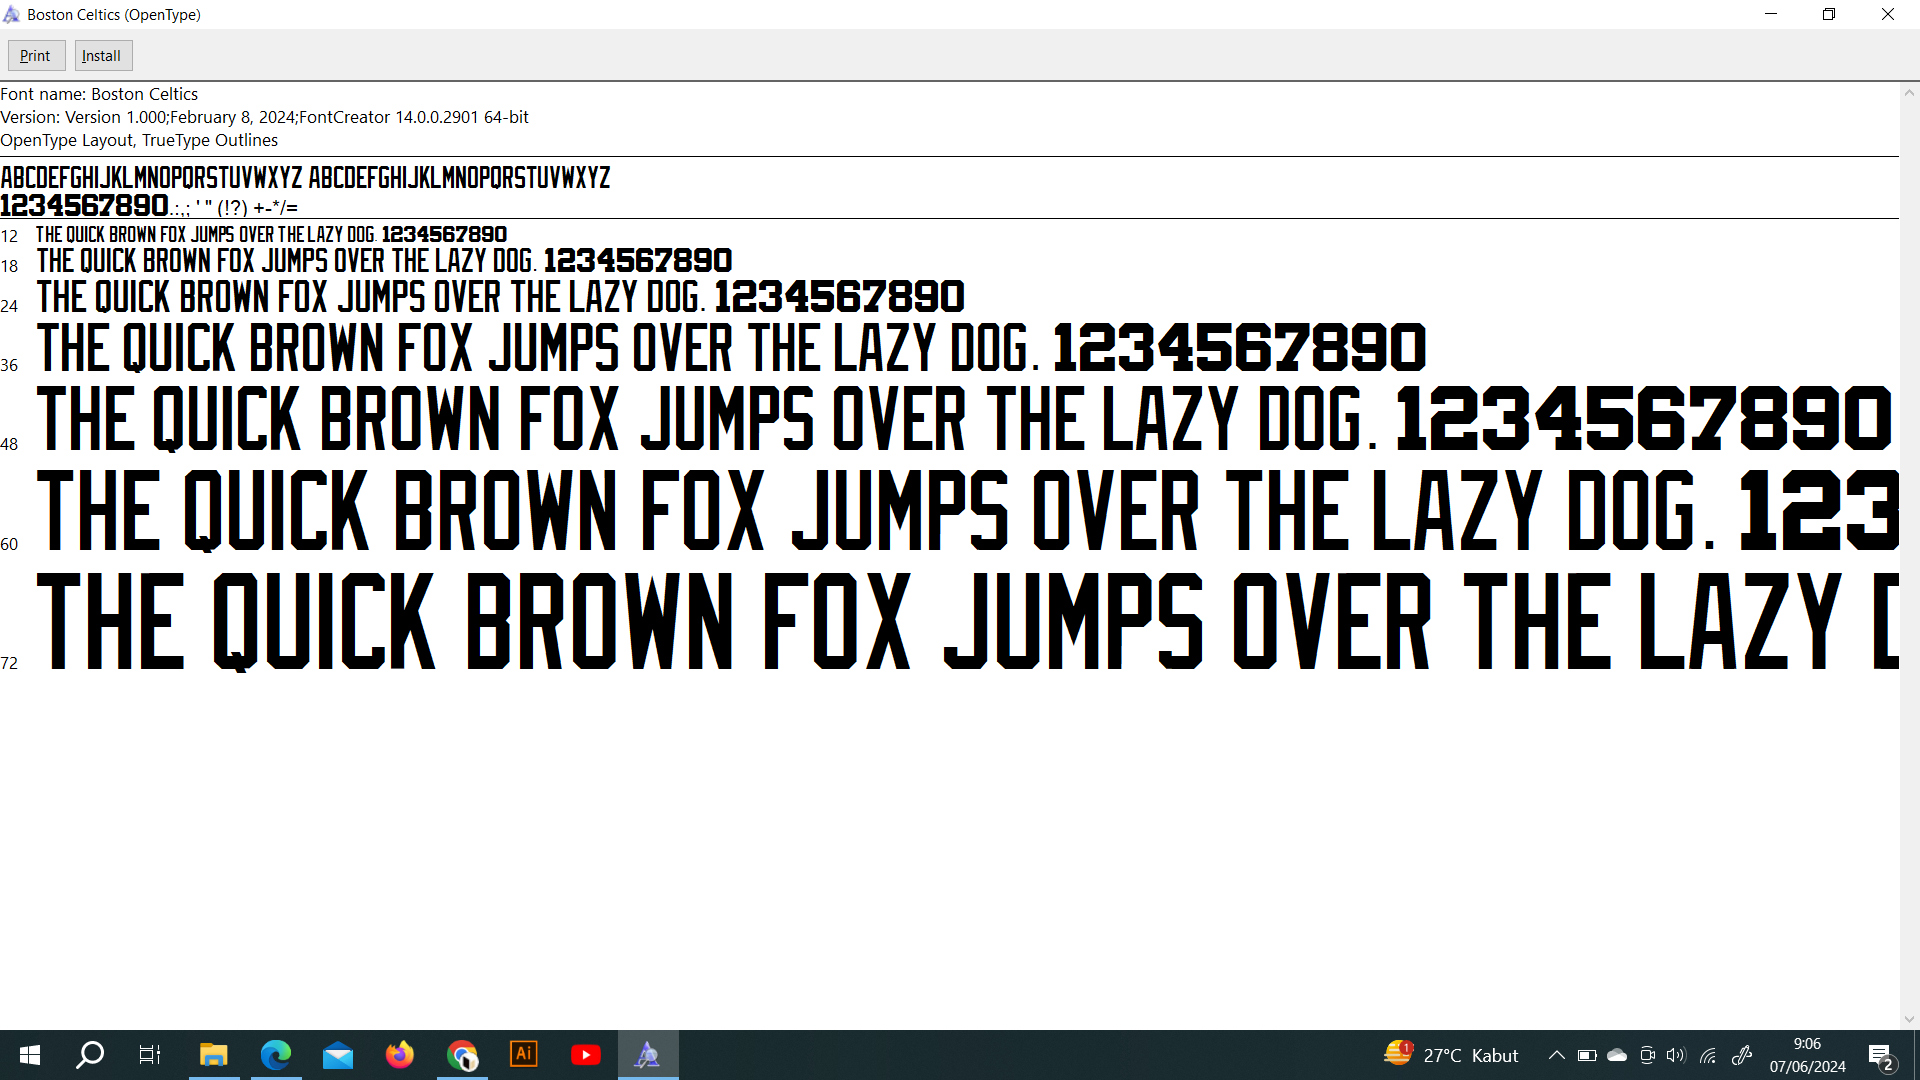Open the notification center
Image resolution: width=1920 pixels, height=1080 pixels.
(x=1880, y=1055)
